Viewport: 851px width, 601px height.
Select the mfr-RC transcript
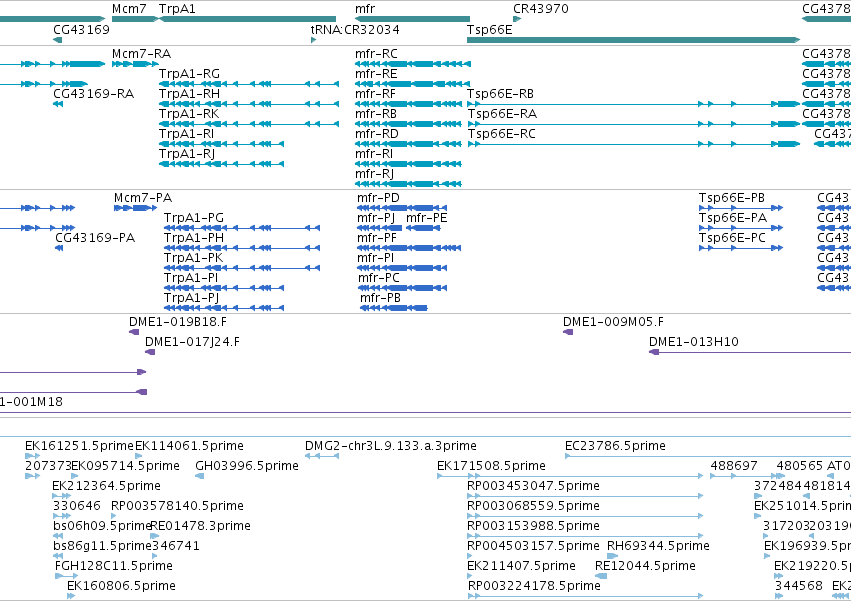(x=412, y=64)
